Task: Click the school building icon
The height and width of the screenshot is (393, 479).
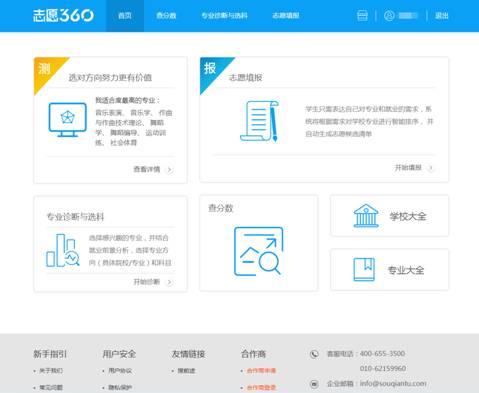Action: pos(366,216)
